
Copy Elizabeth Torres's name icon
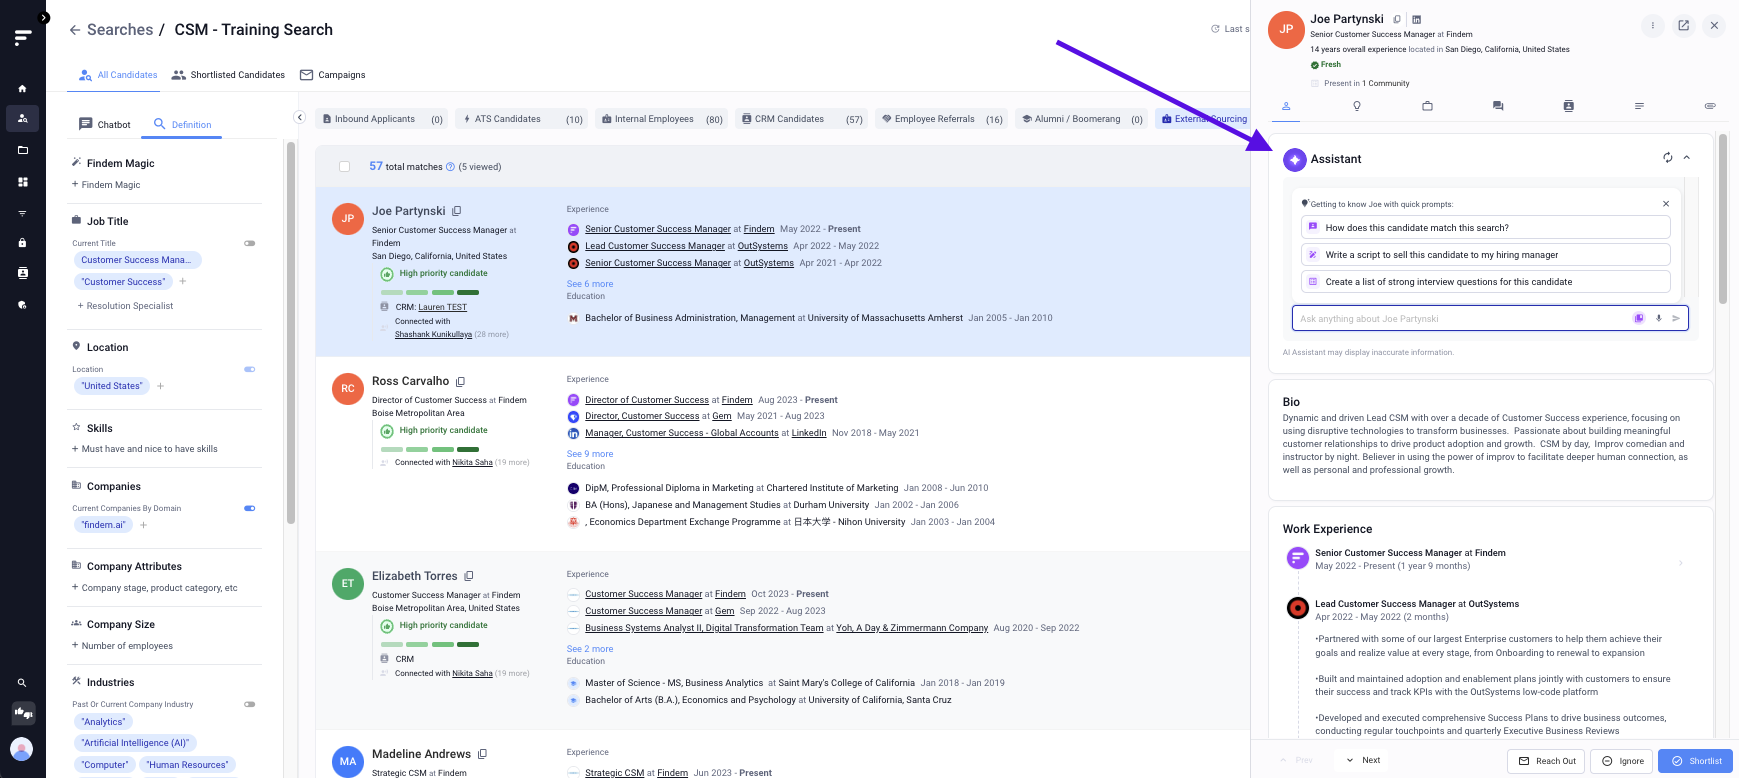(x=469, y=576)
